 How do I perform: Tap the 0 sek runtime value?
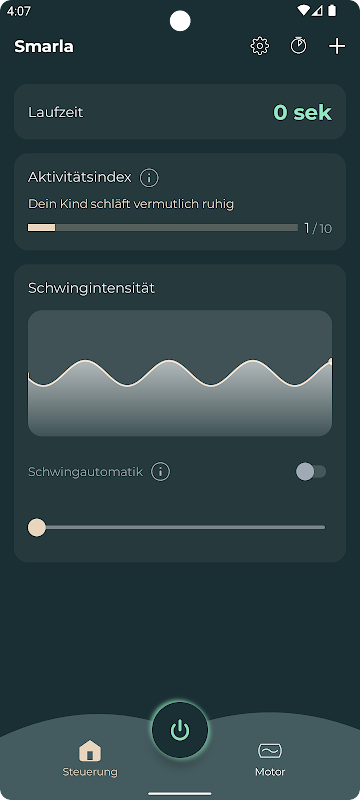tap(302, 112)
